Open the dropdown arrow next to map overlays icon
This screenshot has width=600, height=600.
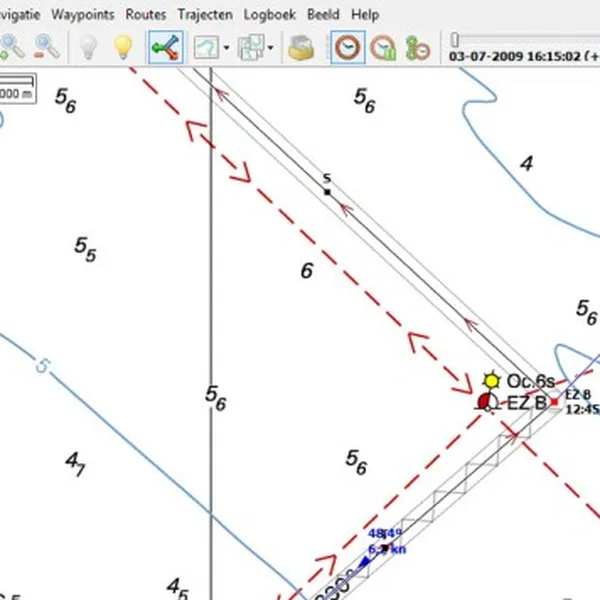(271, 47)
